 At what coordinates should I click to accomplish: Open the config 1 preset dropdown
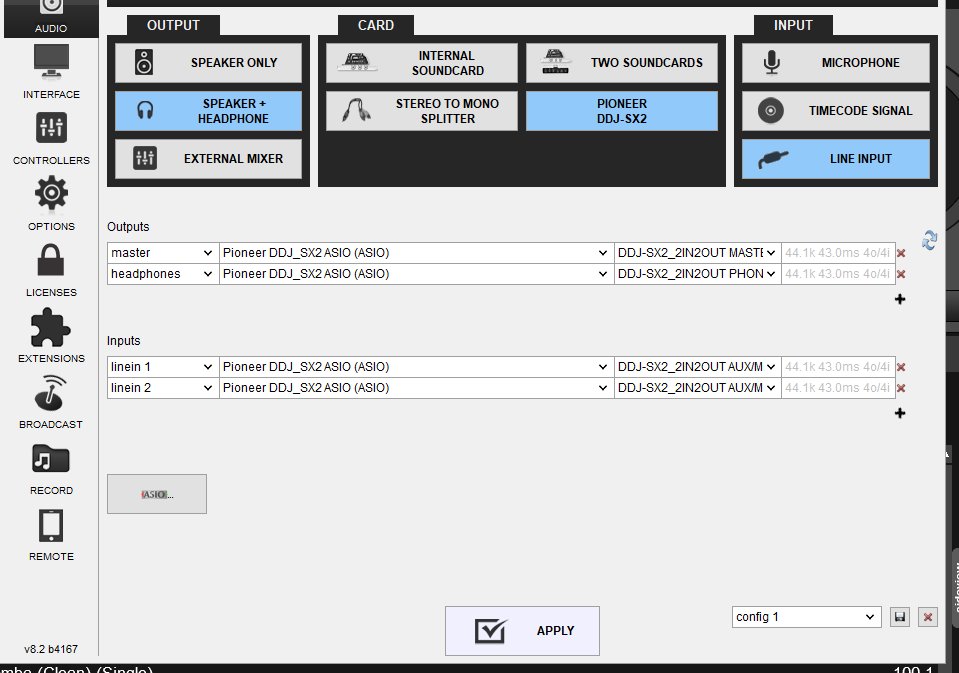click(806, 617)
